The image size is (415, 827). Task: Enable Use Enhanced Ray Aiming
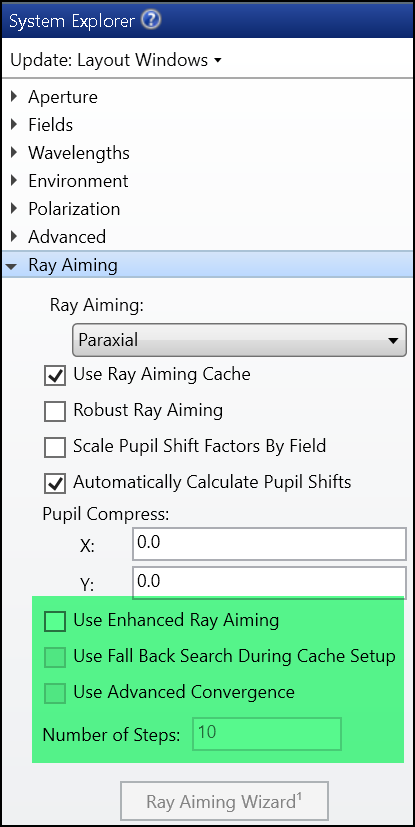(55, 621)
